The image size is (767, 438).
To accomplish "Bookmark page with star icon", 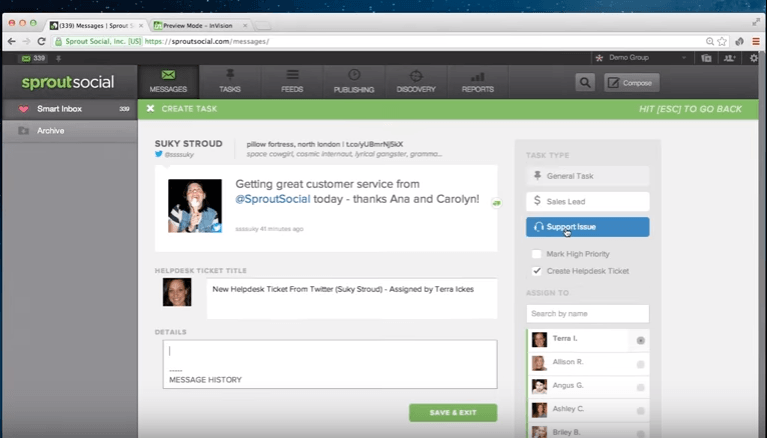I will point(722,42).
